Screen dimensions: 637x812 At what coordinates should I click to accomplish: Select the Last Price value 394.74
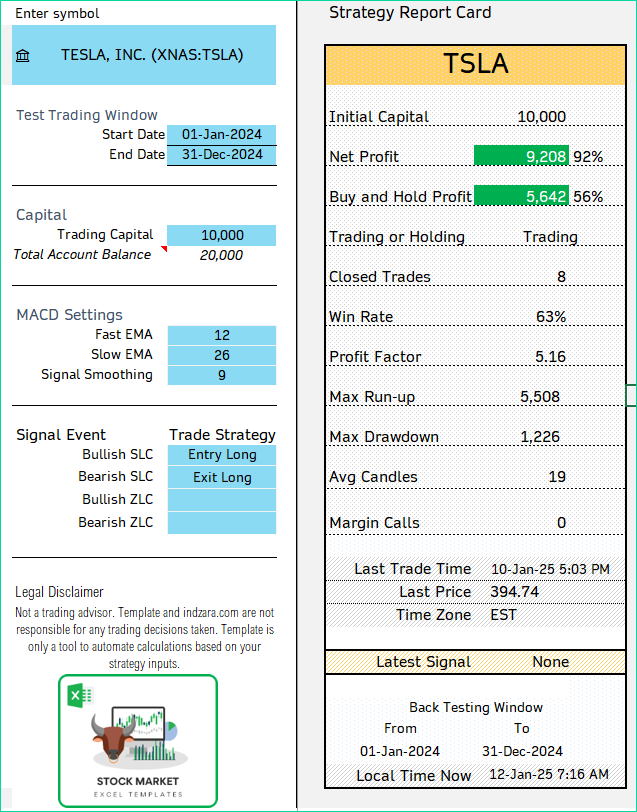(514, 592)
